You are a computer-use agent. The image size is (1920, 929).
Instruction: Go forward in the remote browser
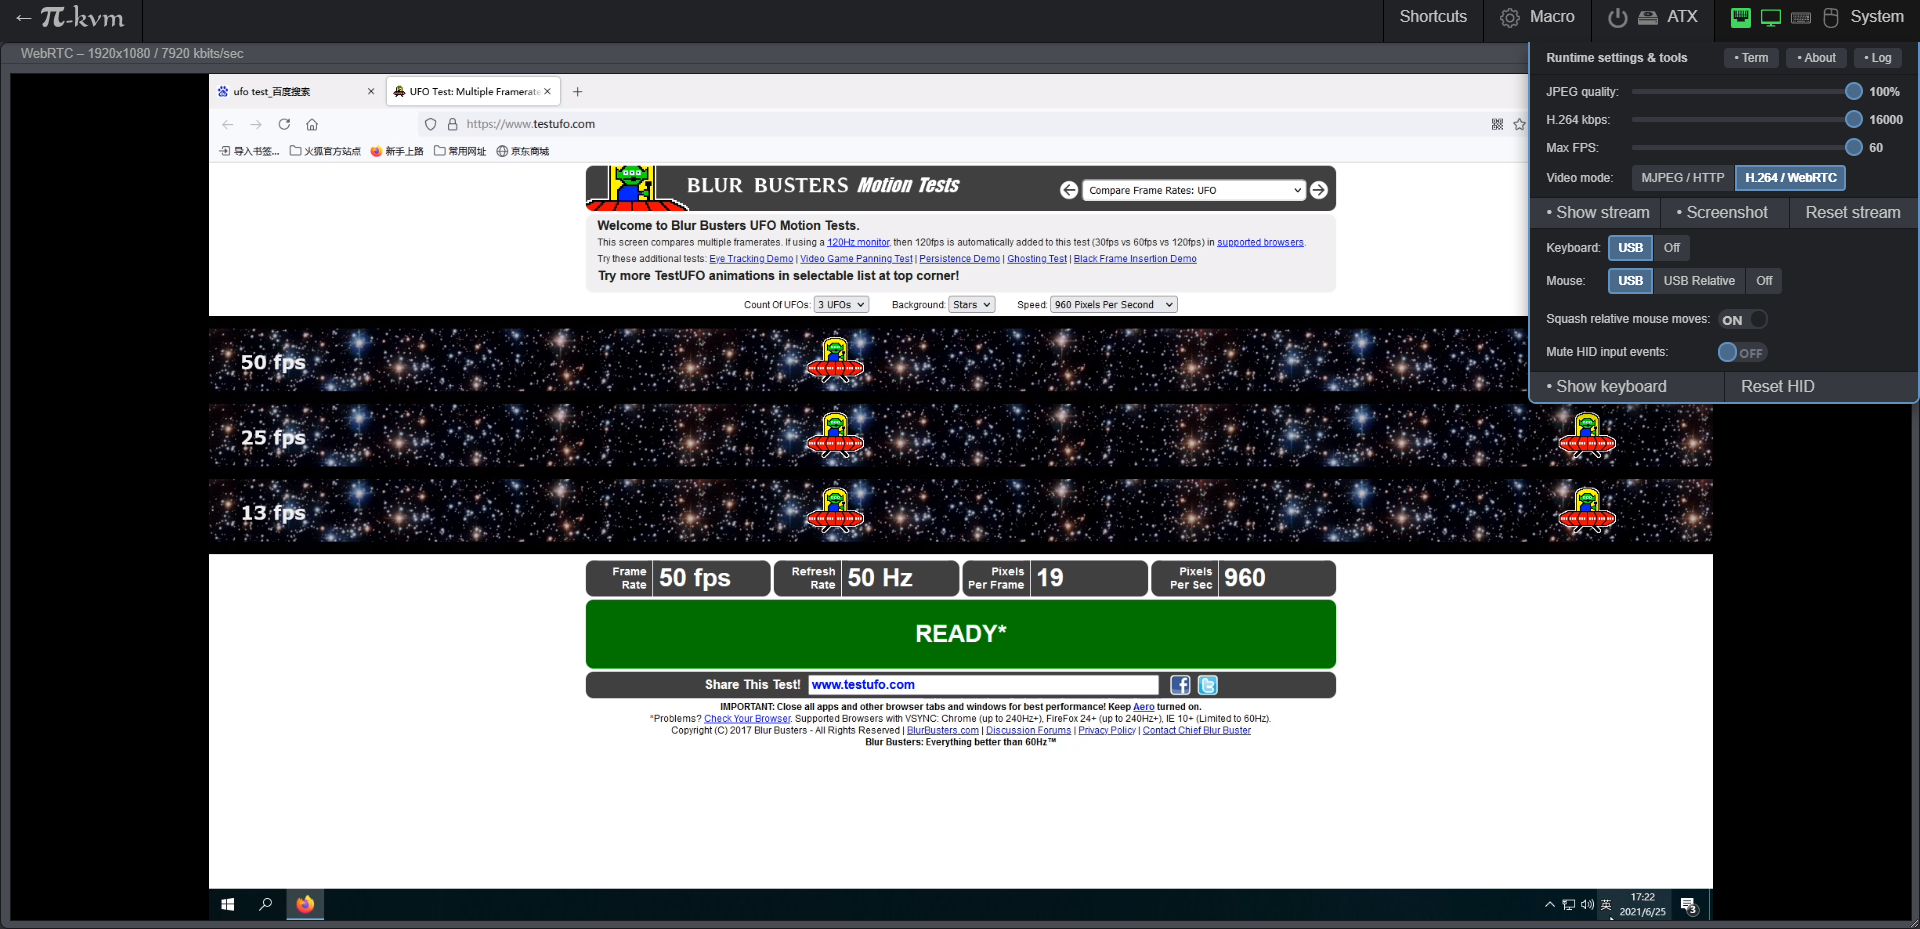click(256, 124)
